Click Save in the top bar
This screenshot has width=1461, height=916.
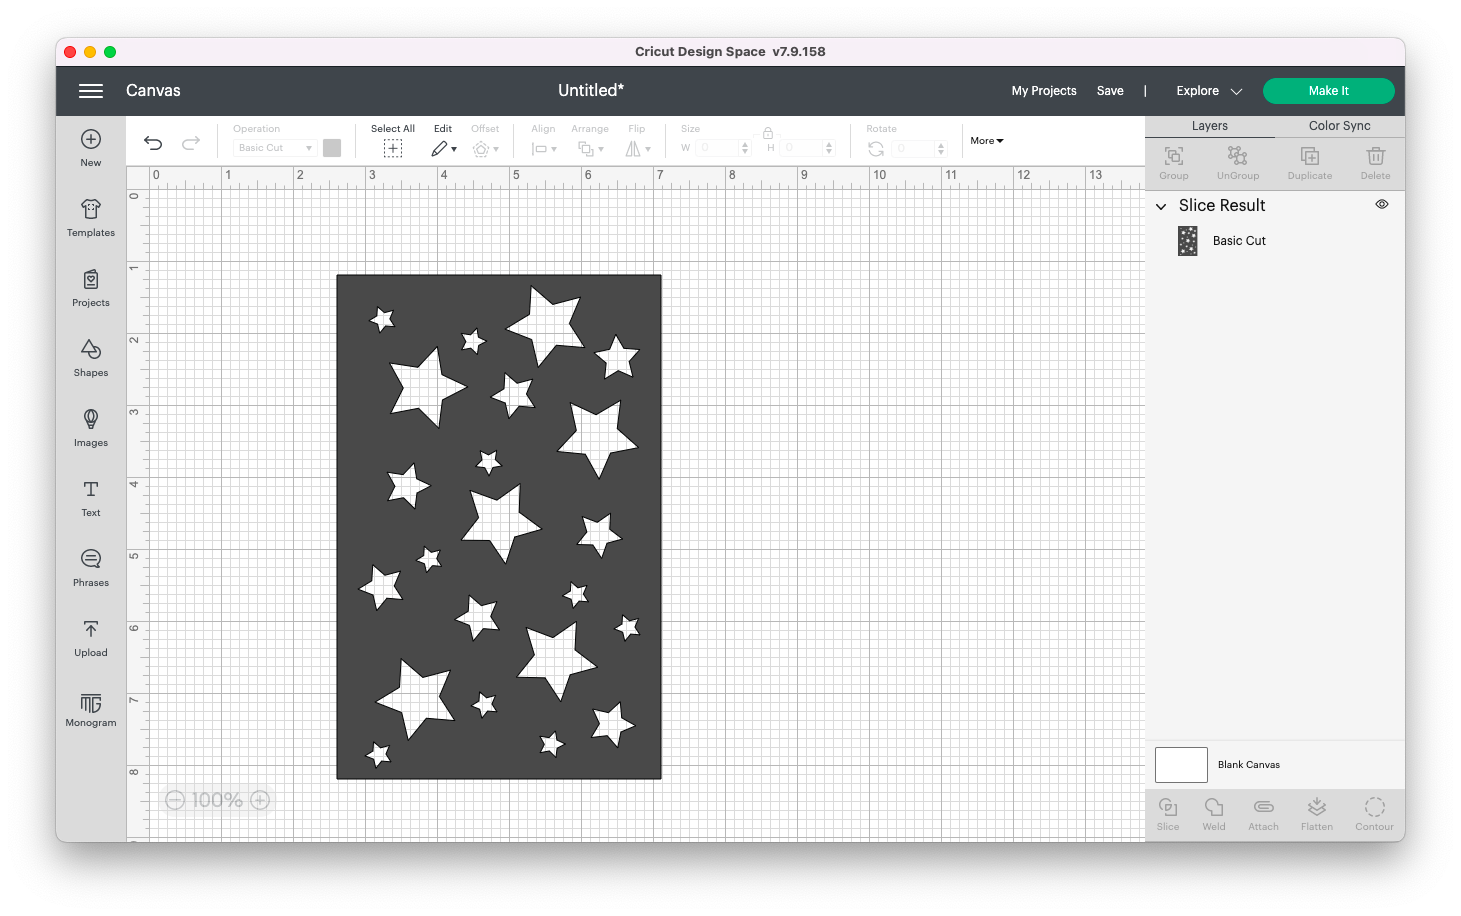[x=1109, y=90]
